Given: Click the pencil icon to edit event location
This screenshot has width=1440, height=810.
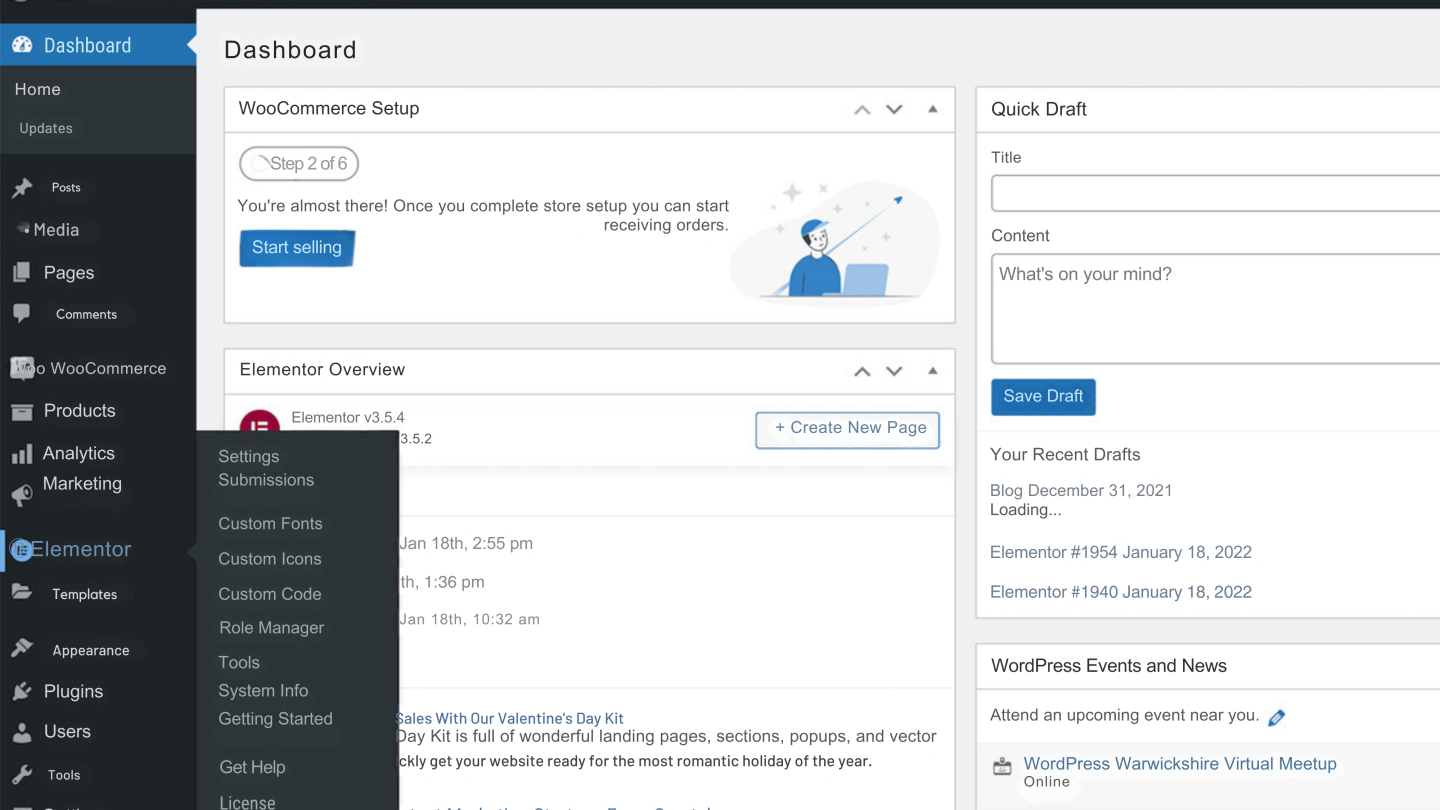Looking at the screenshot, I should 1276,717.
